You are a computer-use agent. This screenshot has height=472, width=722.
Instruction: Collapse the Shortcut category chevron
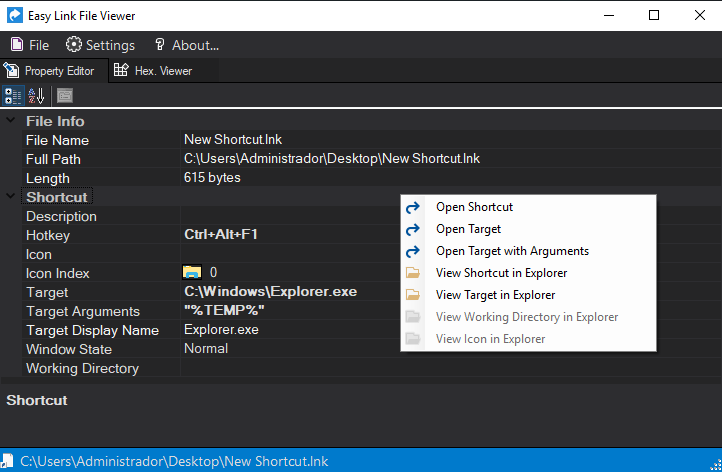point(11,196)
